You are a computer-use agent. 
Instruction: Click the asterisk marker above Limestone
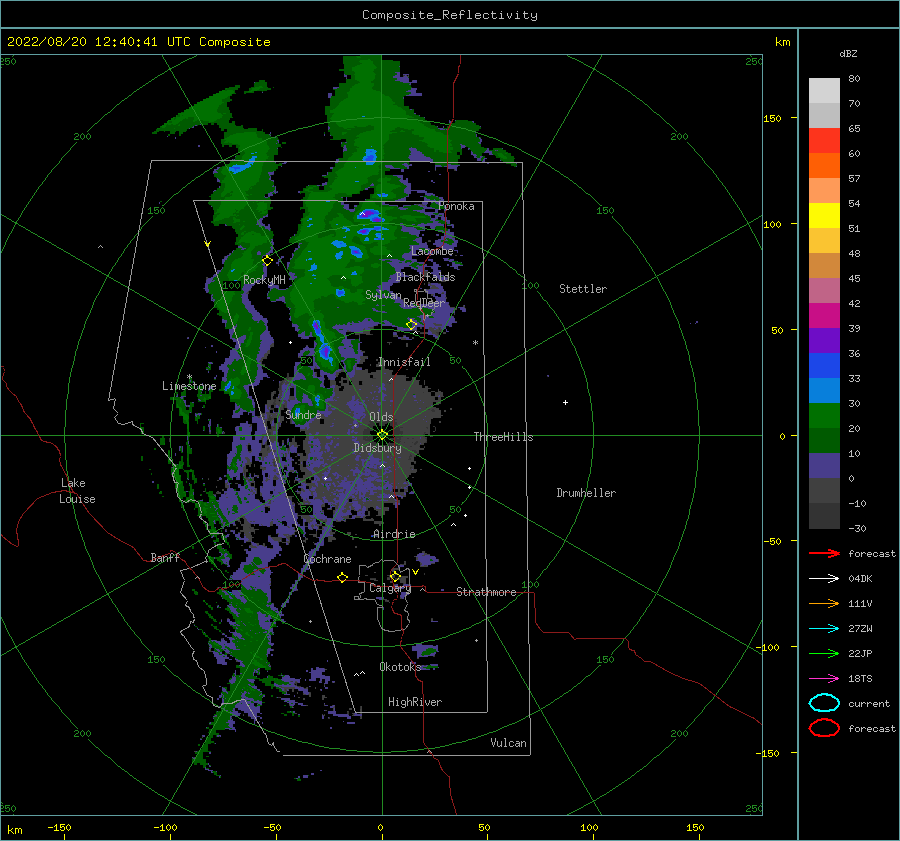coord(189,377)
